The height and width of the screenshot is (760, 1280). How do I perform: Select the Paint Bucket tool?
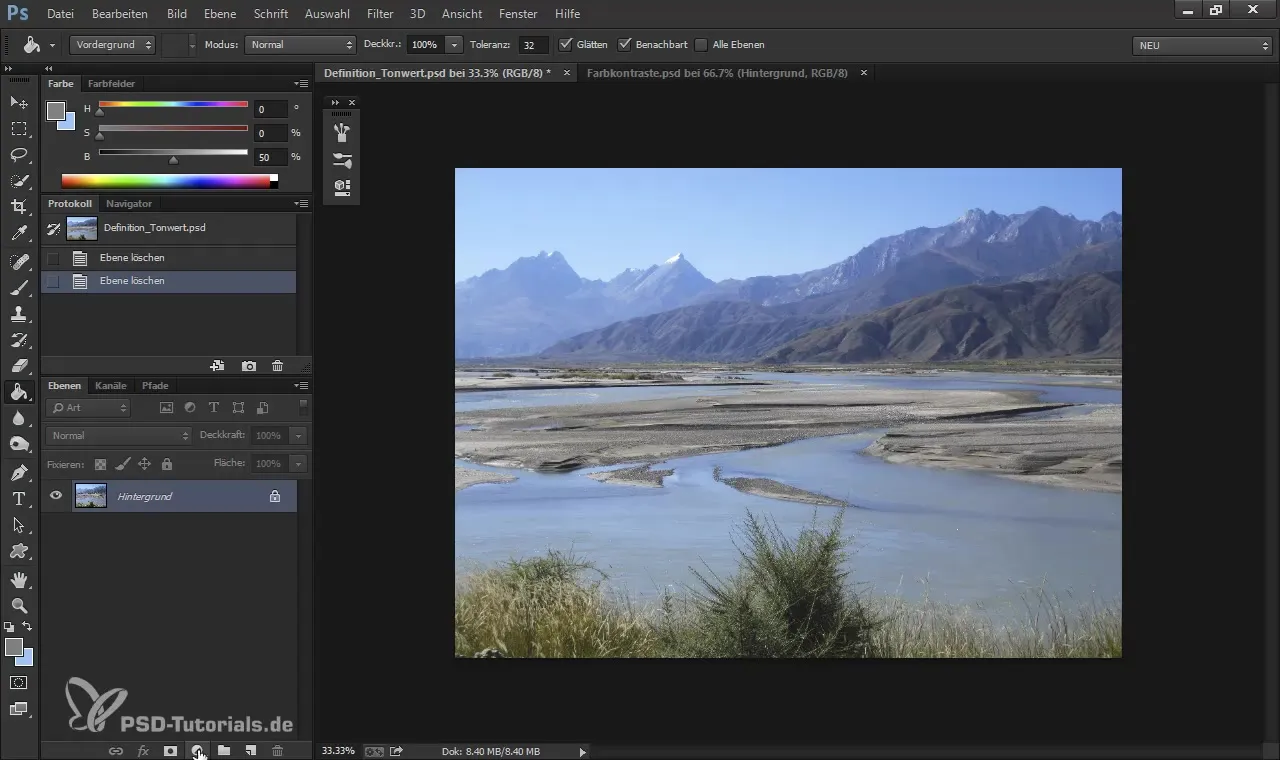pyautogui.click(x=19, y=392)
